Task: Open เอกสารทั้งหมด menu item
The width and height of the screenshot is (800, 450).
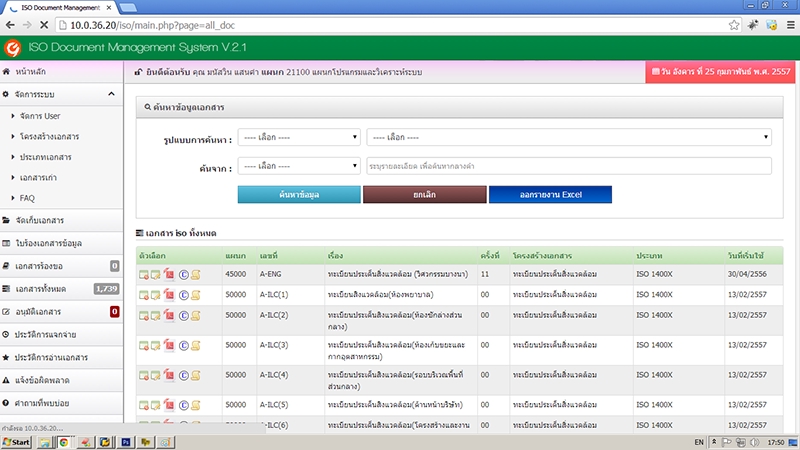Action: (x=61, y=289)
